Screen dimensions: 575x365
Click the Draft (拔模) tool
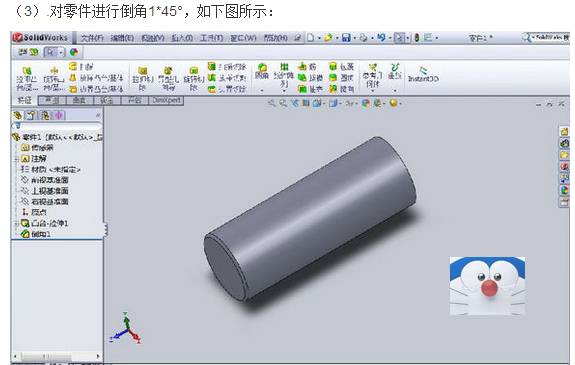311,78
